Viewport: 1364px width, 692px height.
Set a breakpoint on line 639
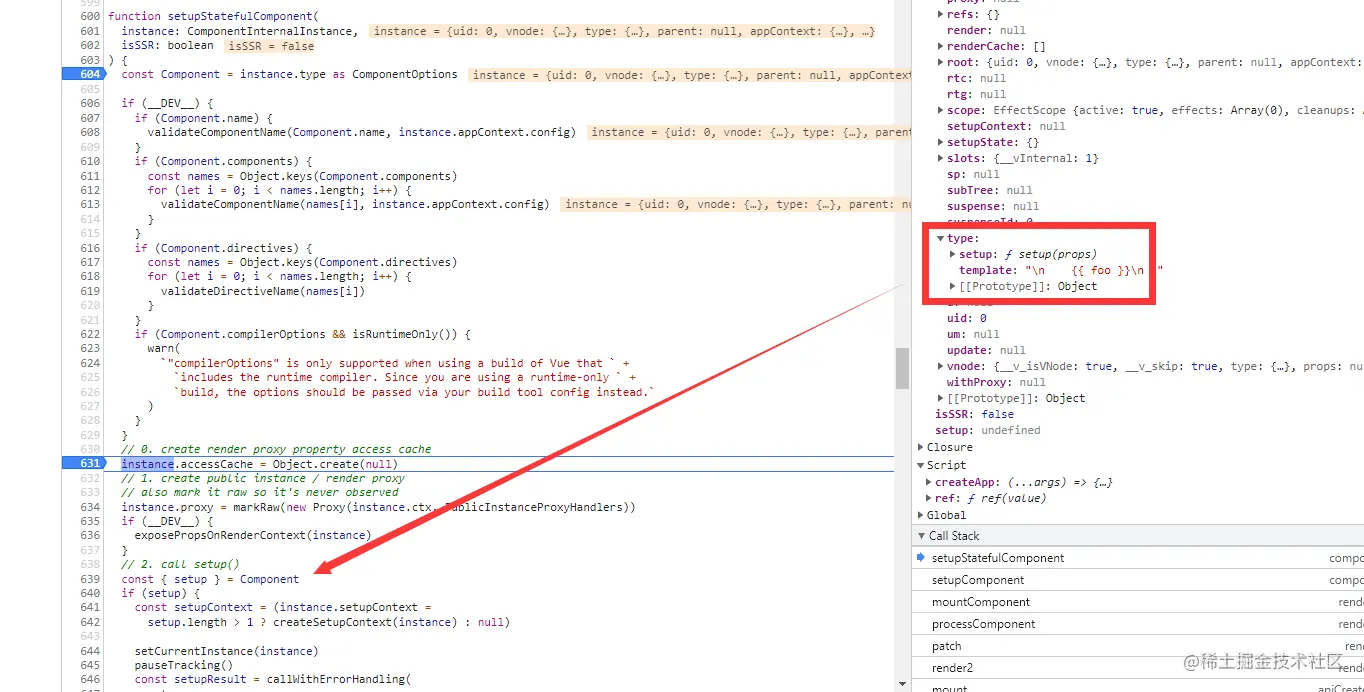90,579
